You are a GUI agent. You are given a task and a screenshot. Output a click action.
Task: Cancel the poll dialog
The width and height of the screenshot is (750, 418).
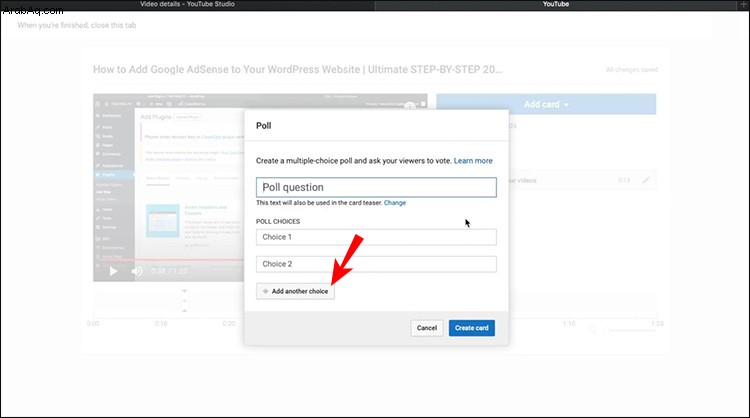pyautogui.click(x=427, y=328)
